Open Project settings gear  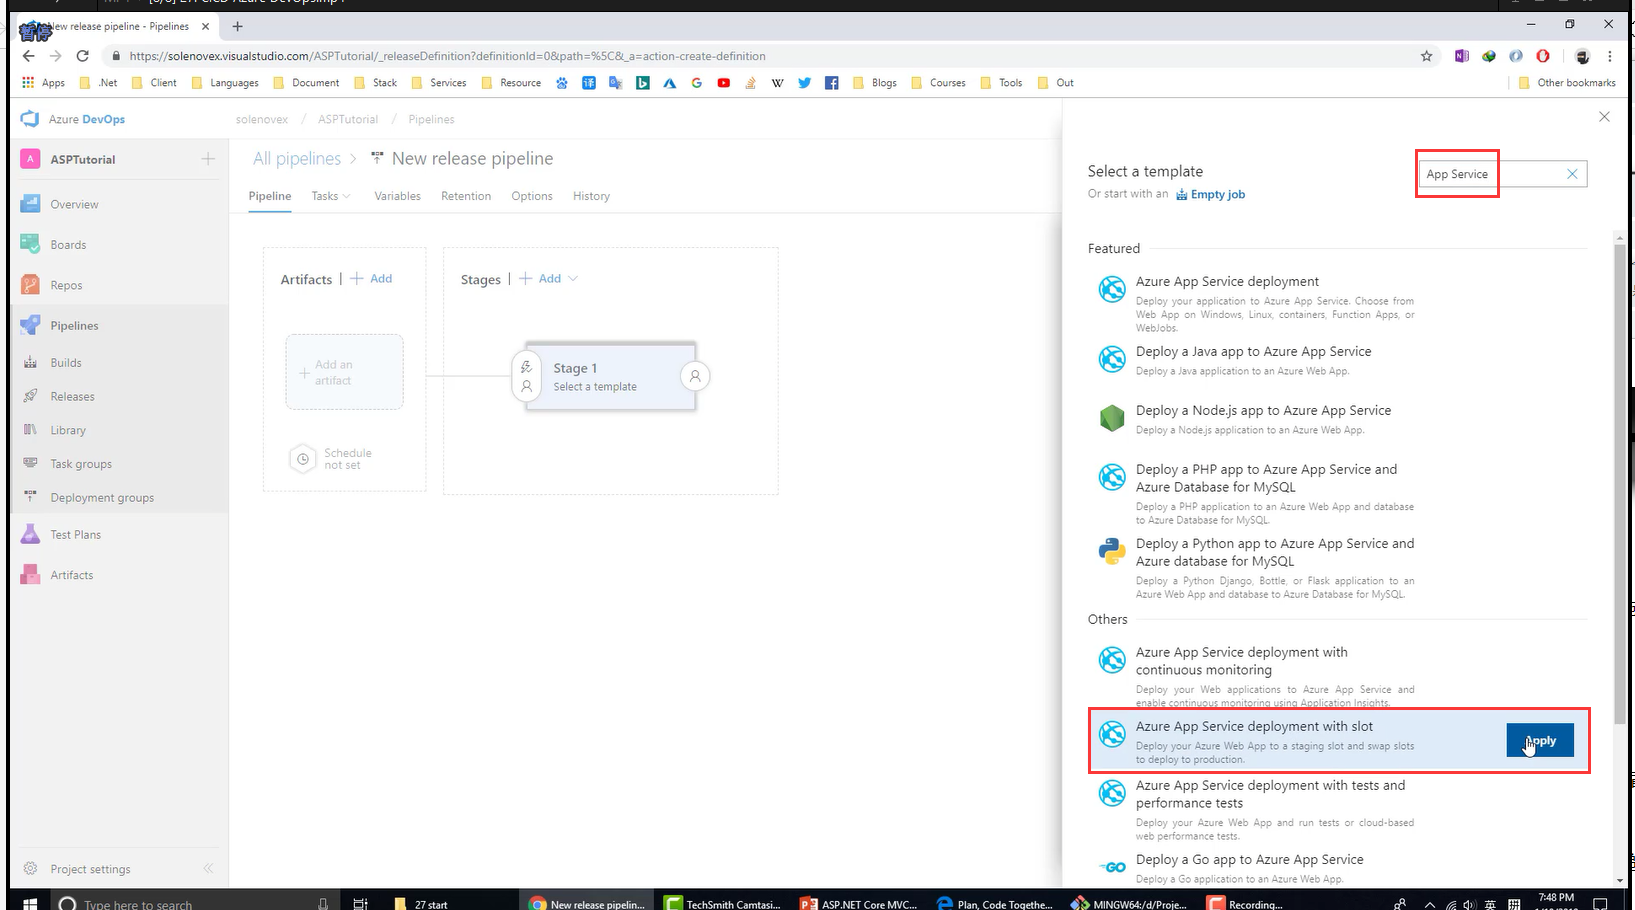click(x=30, y=869)
